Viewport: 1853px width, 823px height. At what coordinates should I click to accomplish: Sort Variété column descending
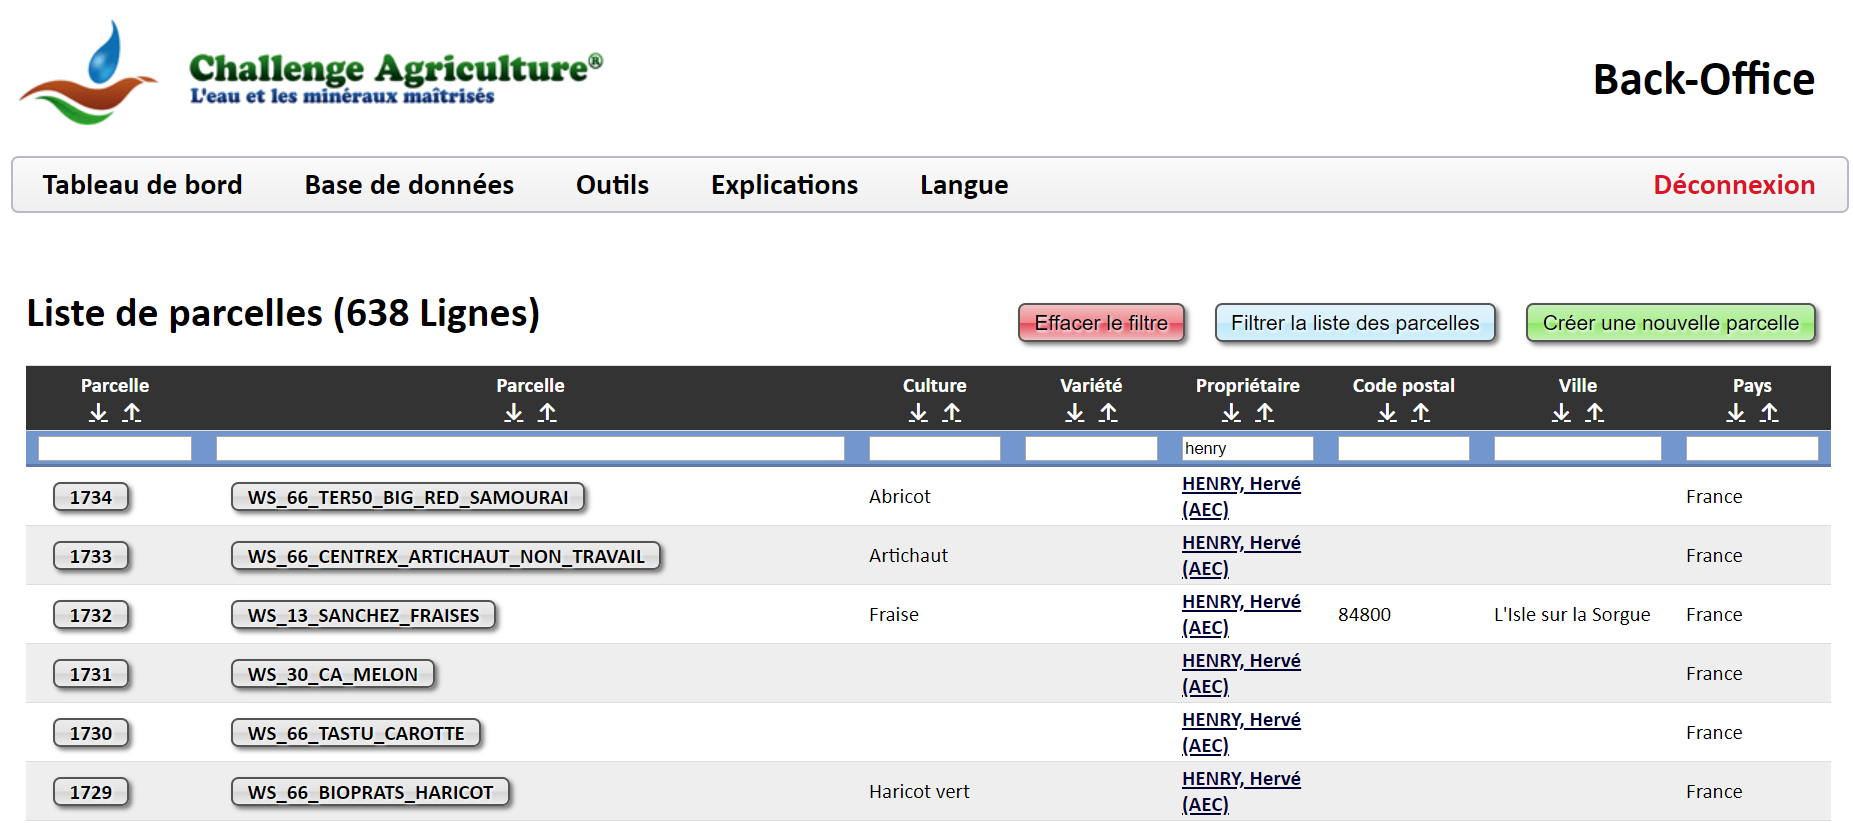click(x=1075, y=413)
